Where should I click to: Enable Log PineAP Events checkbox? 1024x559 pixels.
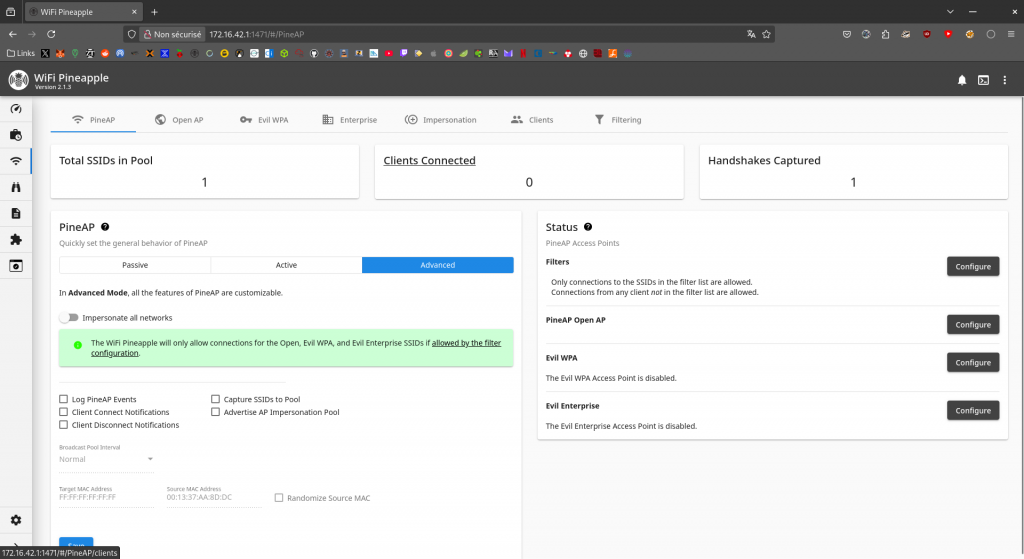tap(63, 399)
